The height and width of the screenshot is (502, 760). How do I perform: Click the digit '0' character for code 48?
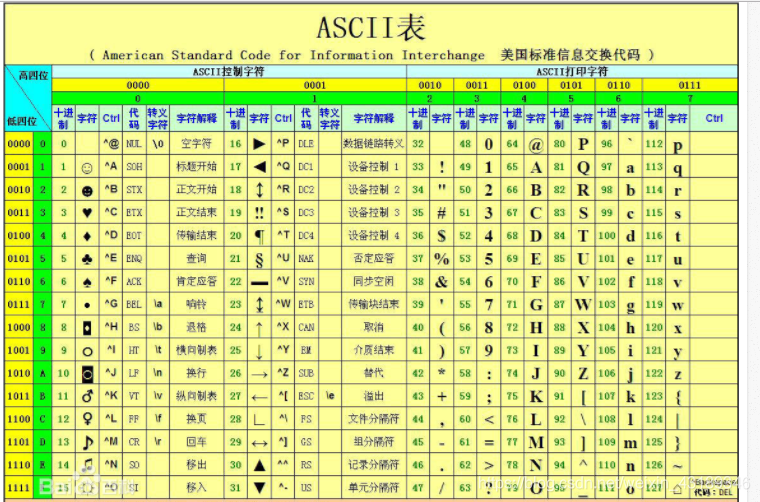(489, 144)
